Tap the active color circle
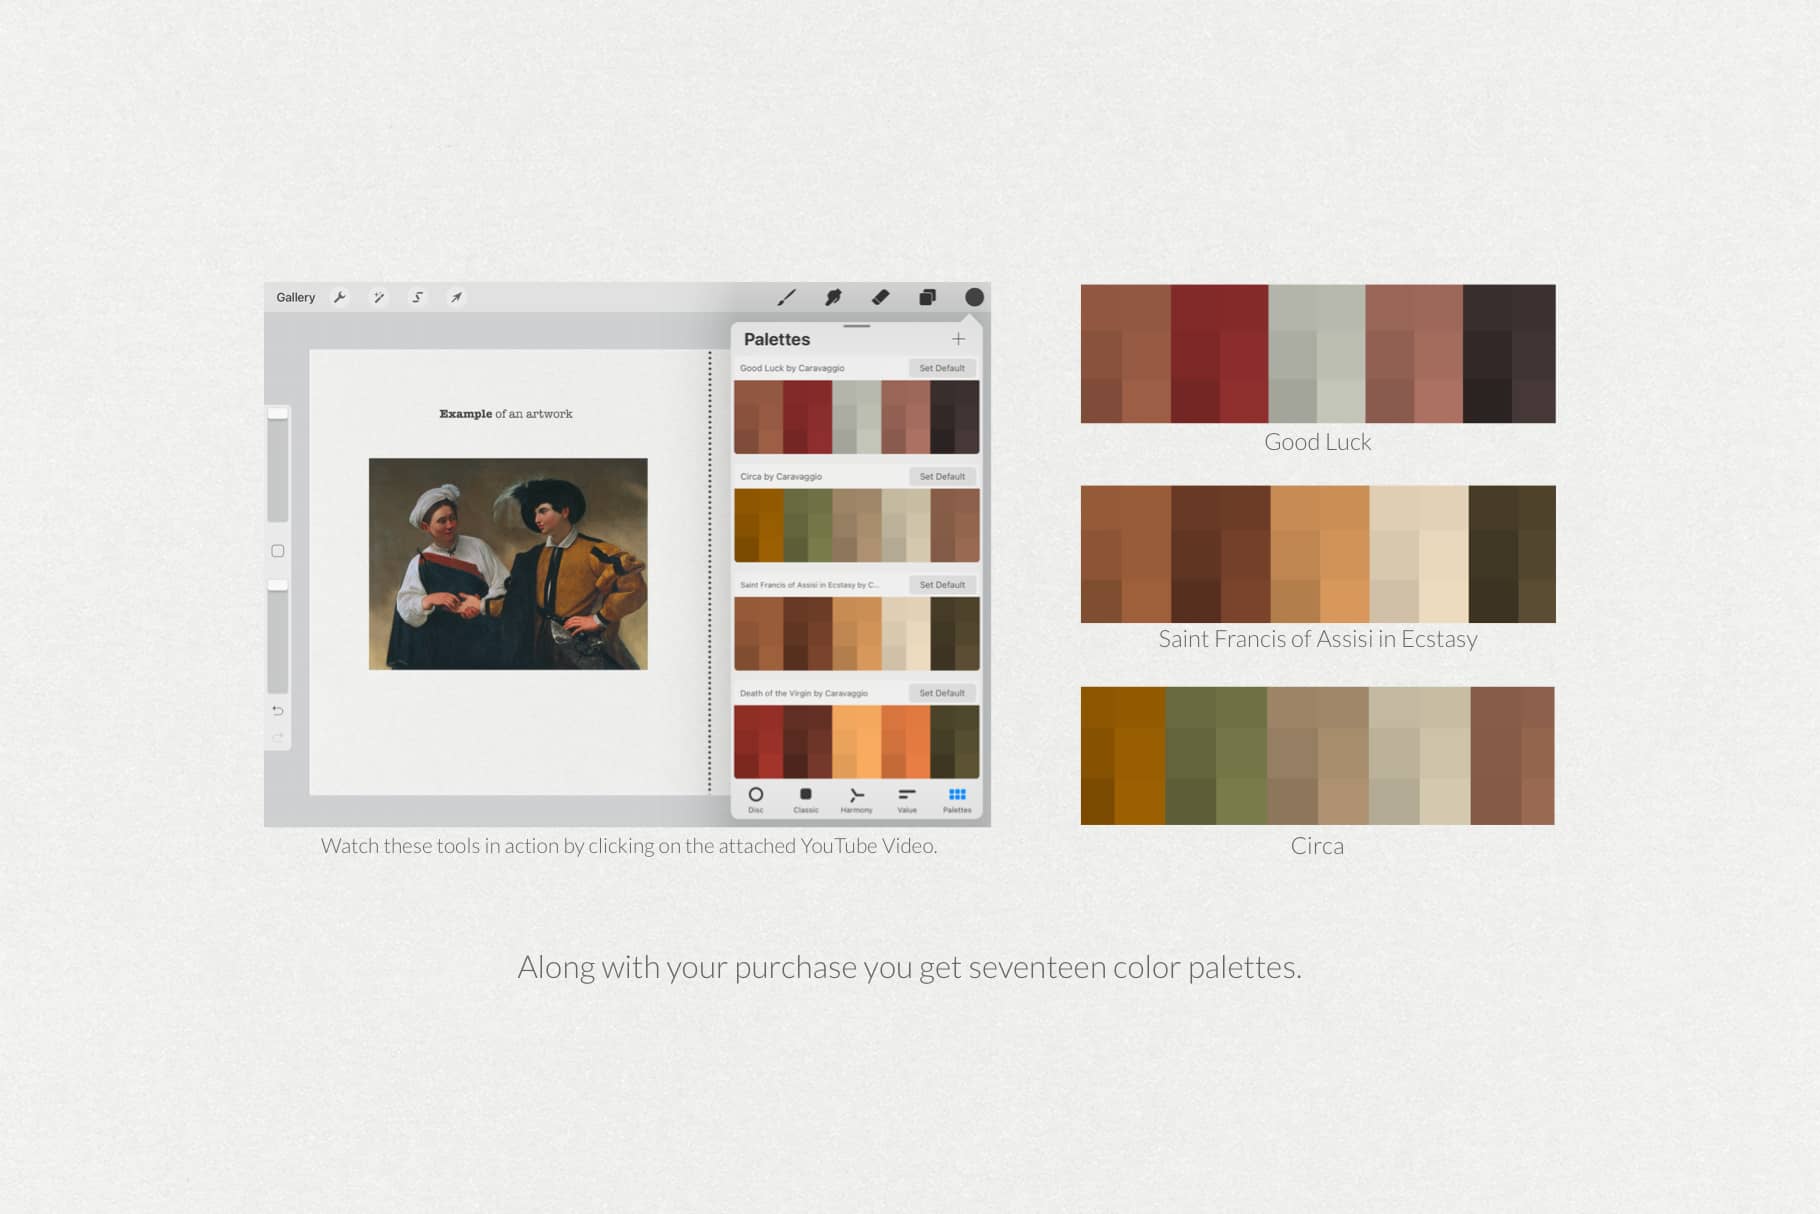 pos(974,297)
